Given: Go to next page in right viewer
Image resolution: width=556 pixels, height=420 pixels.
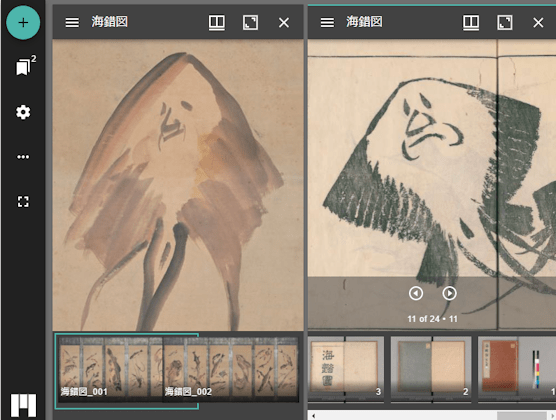Looking at the screenshot, I should (x=449, y=293).
